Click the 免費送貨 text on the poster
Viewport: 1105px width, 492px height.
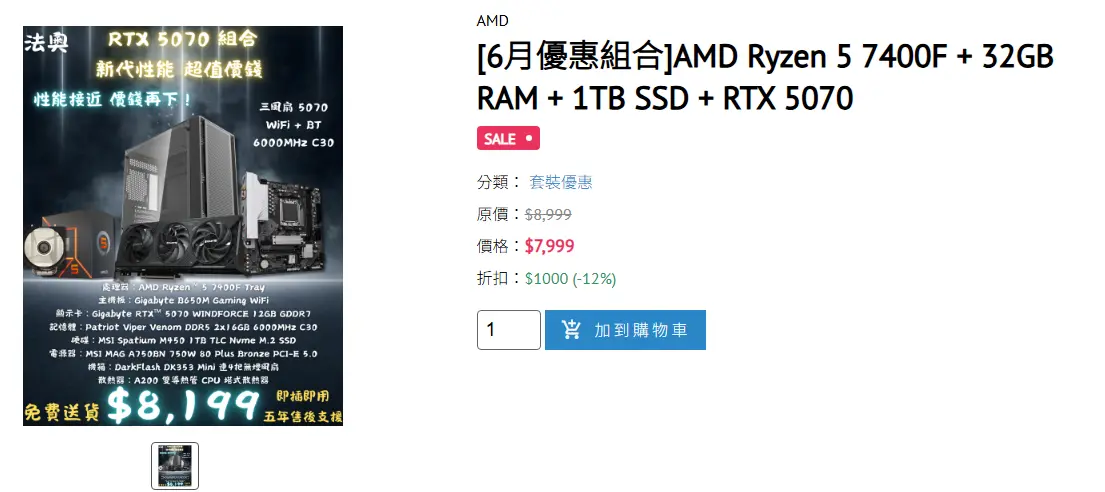click(63, 412)
